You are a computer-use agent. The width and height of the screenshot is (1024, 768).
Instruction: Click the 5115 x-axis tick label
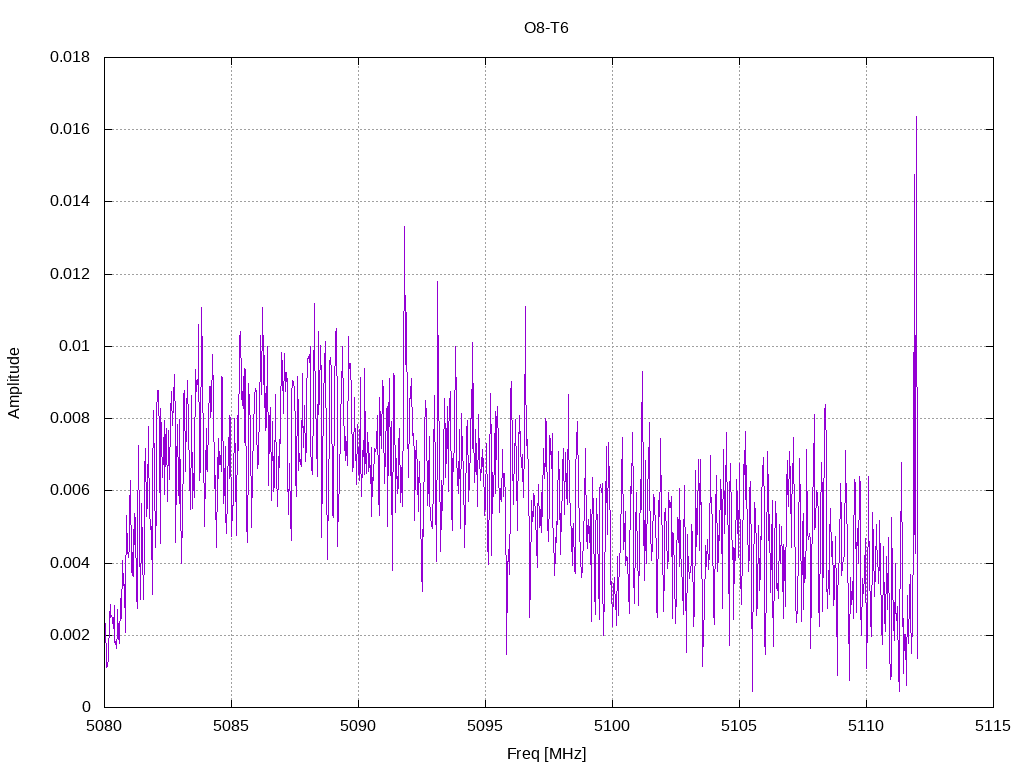993,726
